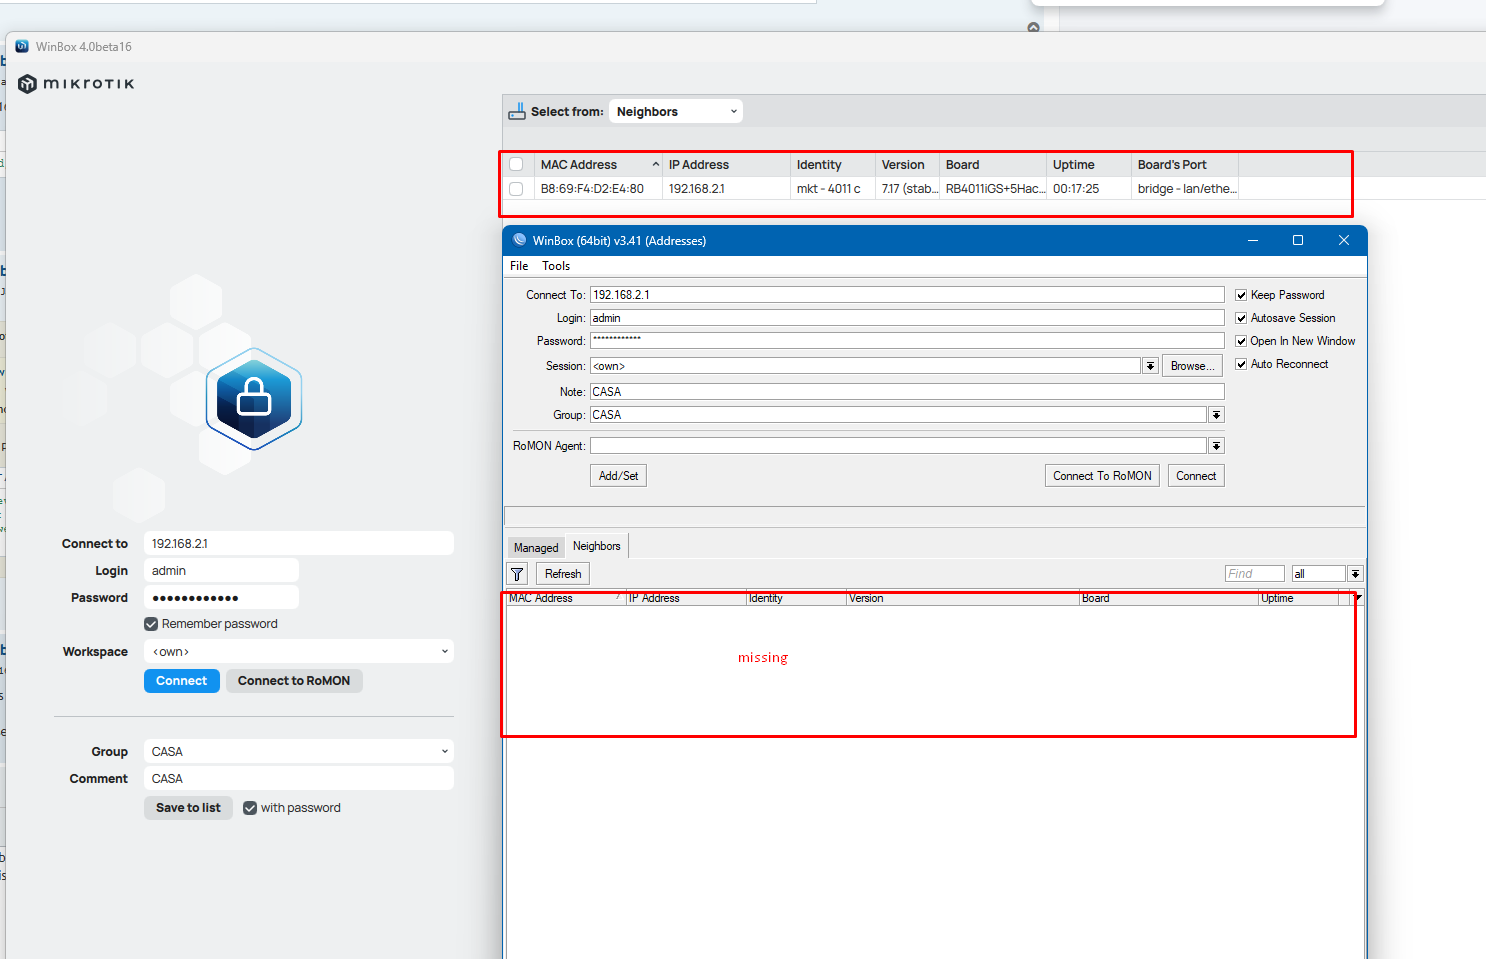Viewport: 1486px width, 959px height.
Task: Click the Browse... button
Action: pyautogui.click(x=1192, y=366)
